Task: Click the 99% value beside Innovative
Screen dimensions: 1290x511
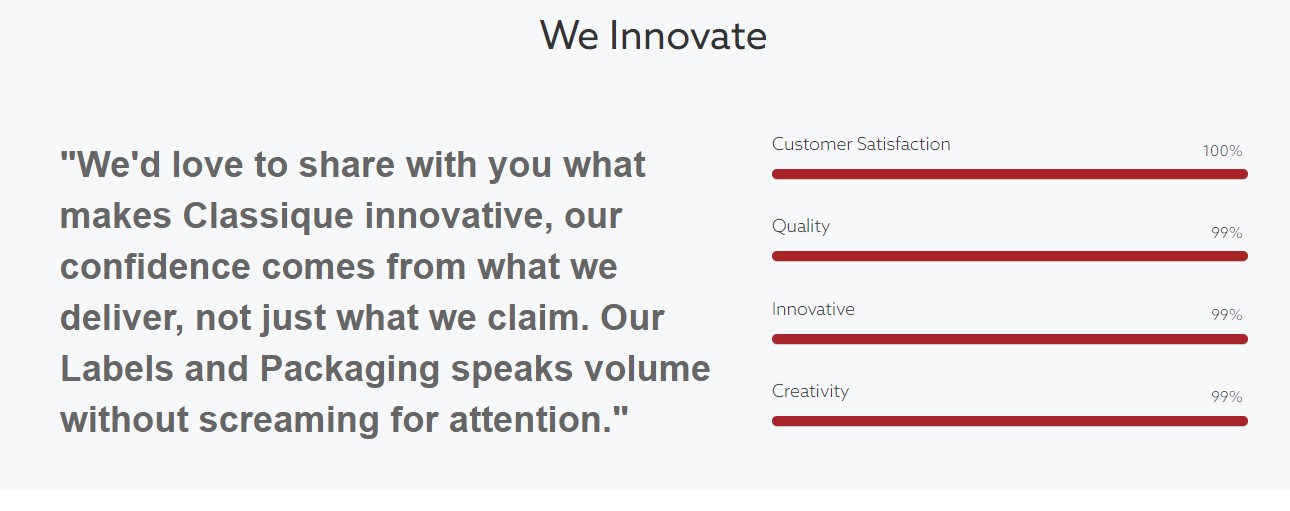Action: tap(1227, 315)
